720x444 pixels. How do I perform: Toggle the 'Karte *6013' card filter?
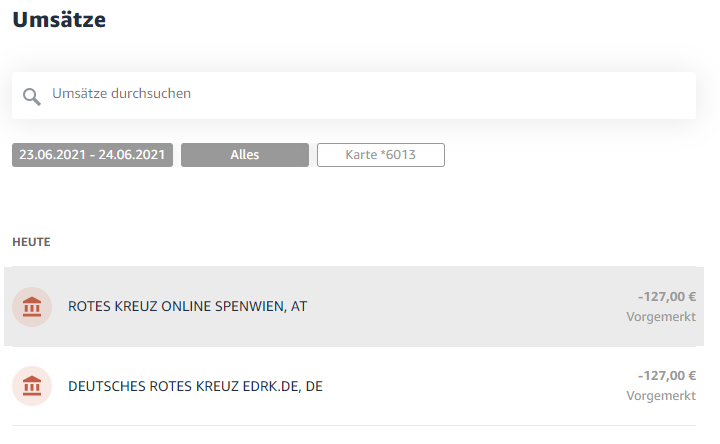381,155
